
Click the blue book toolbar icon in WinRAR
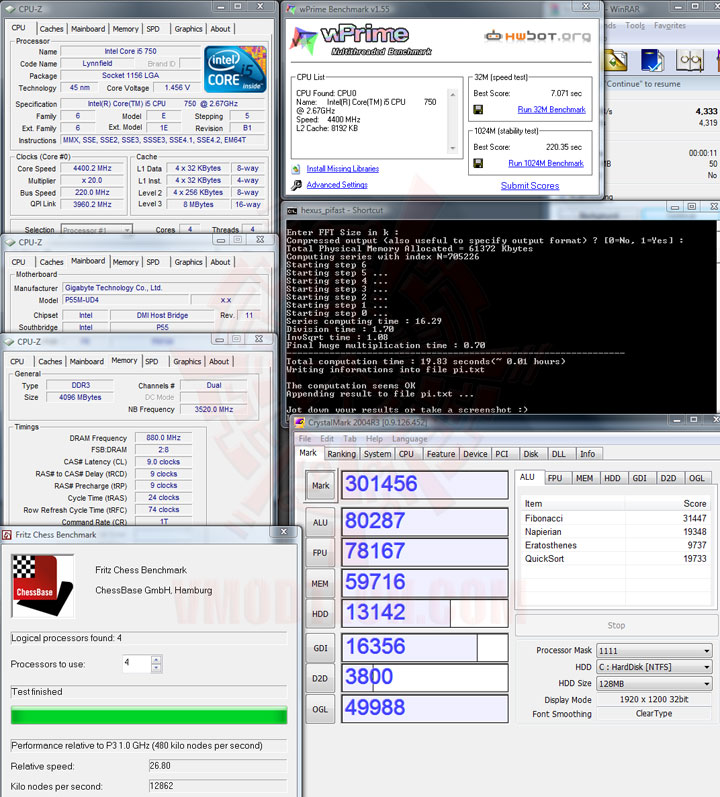[652, 60]
